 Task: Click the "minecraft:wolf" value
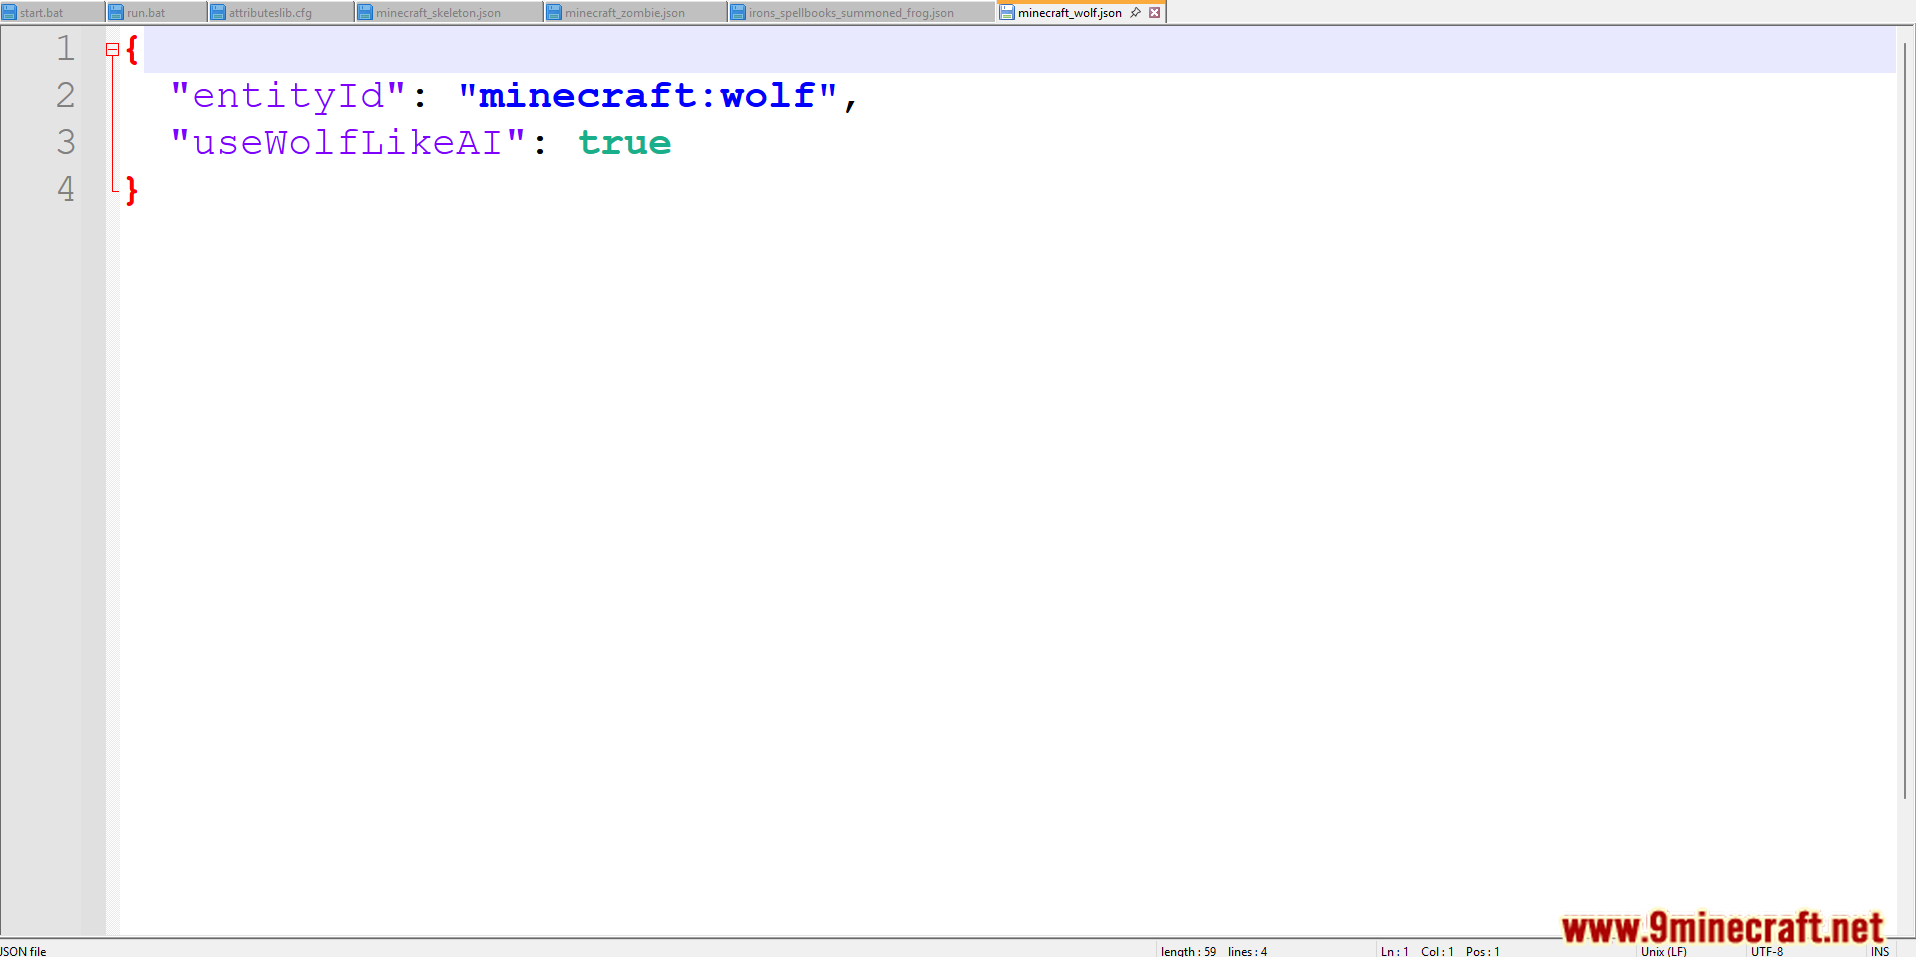pyautogui.click(x=648, y=96)
